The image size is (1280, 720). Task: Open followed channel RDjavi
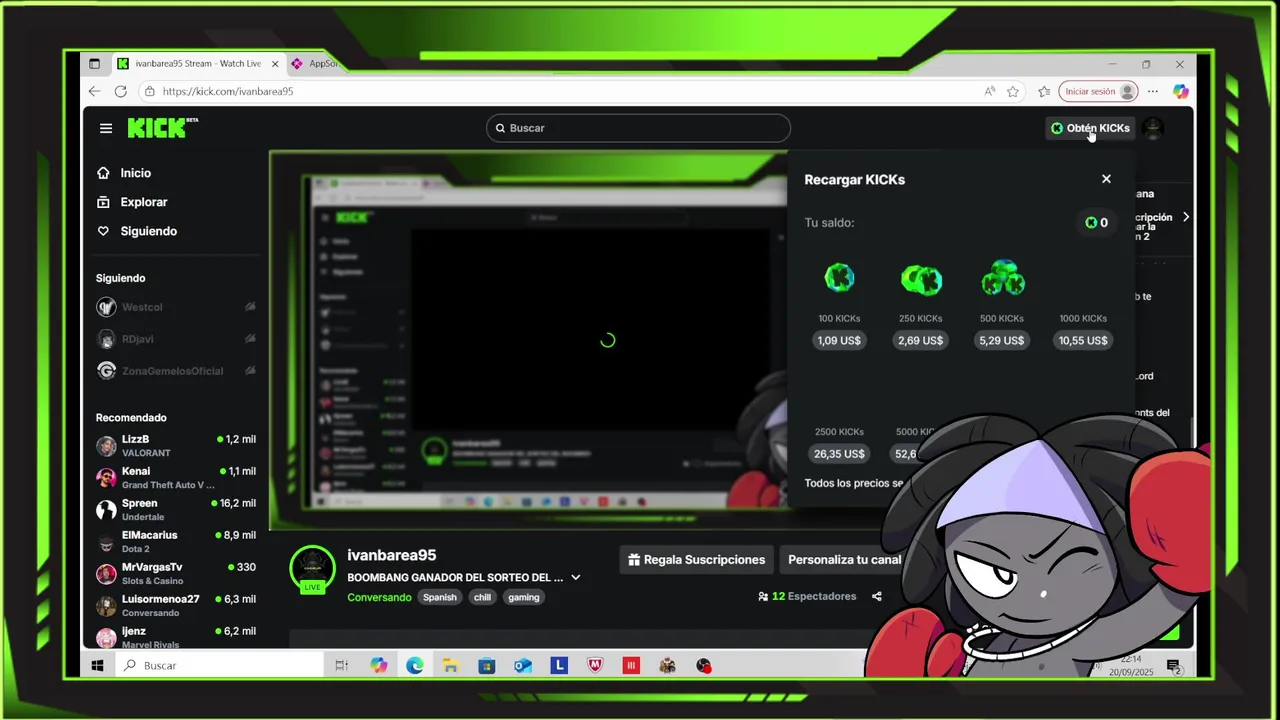click(176, 339)
